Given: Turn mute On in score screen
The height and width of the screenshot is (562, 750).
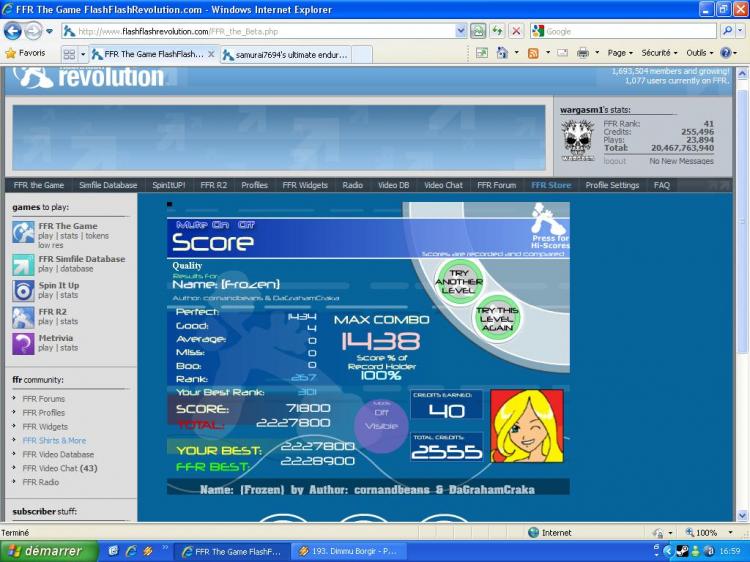Looking at the screenshot, I should [219, 225].
